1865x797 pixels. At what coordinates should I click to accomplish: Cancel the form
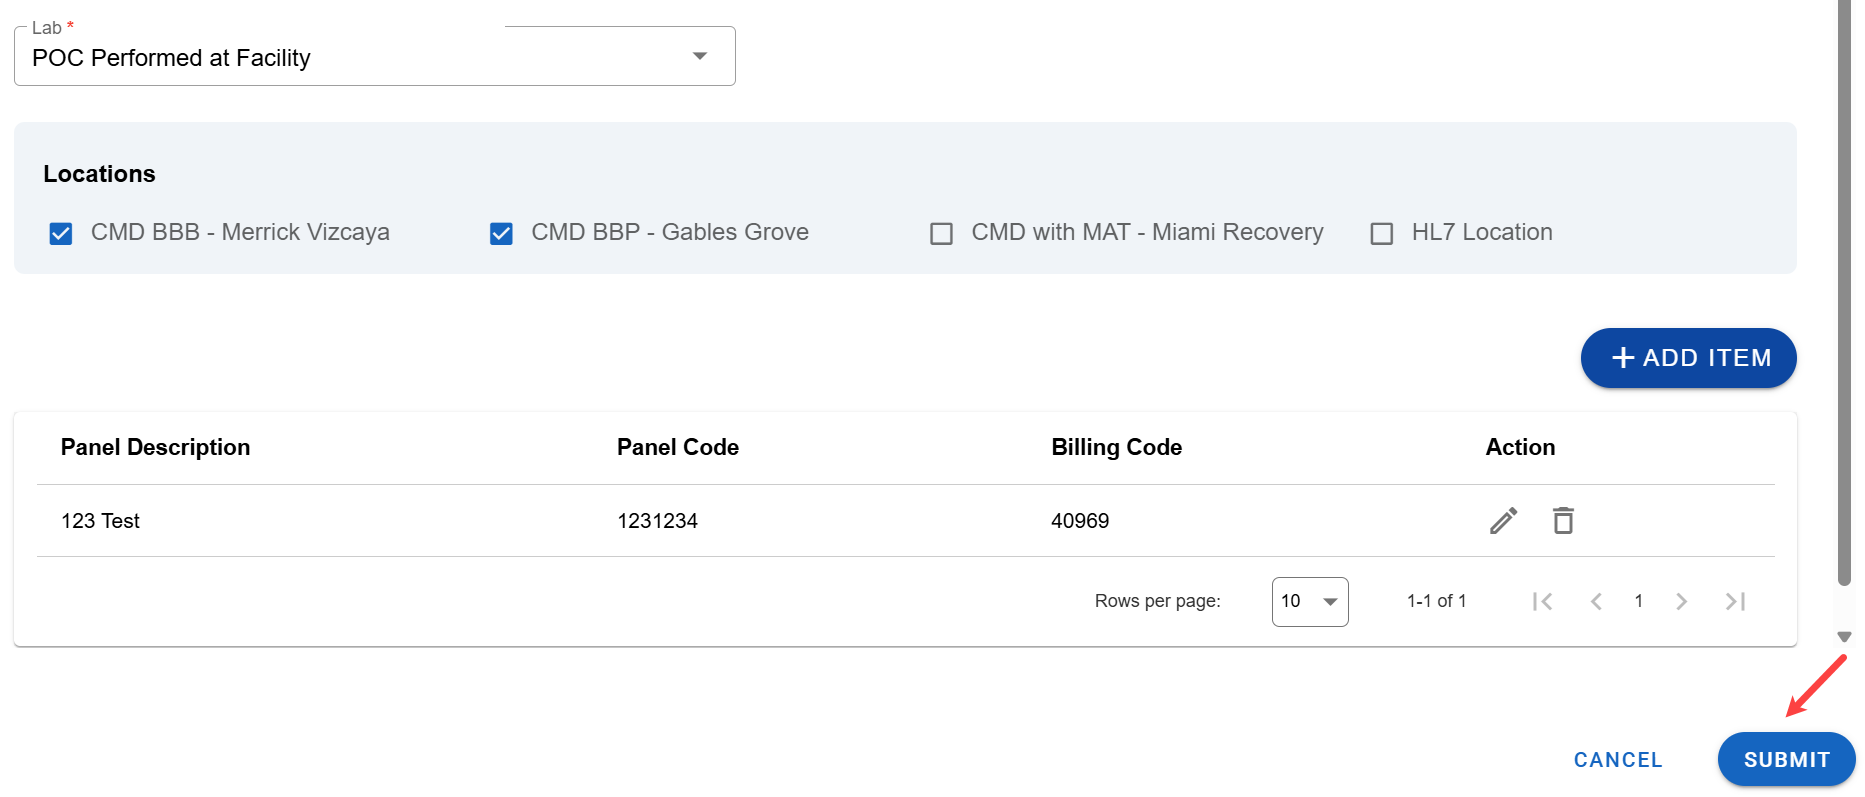pyautogui.click(x=1617, y=760)
